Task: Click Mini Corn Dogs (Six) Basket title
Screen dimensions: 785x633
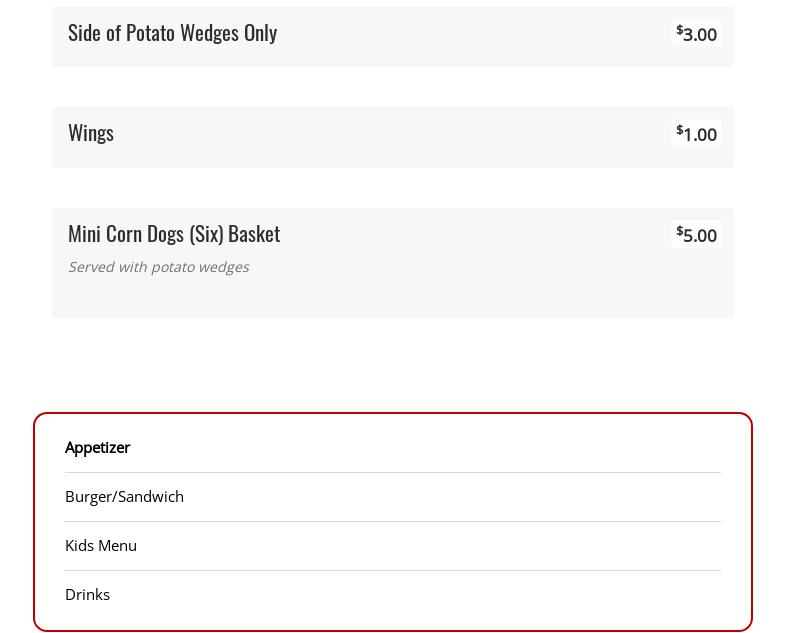Action: pos(174,233)
